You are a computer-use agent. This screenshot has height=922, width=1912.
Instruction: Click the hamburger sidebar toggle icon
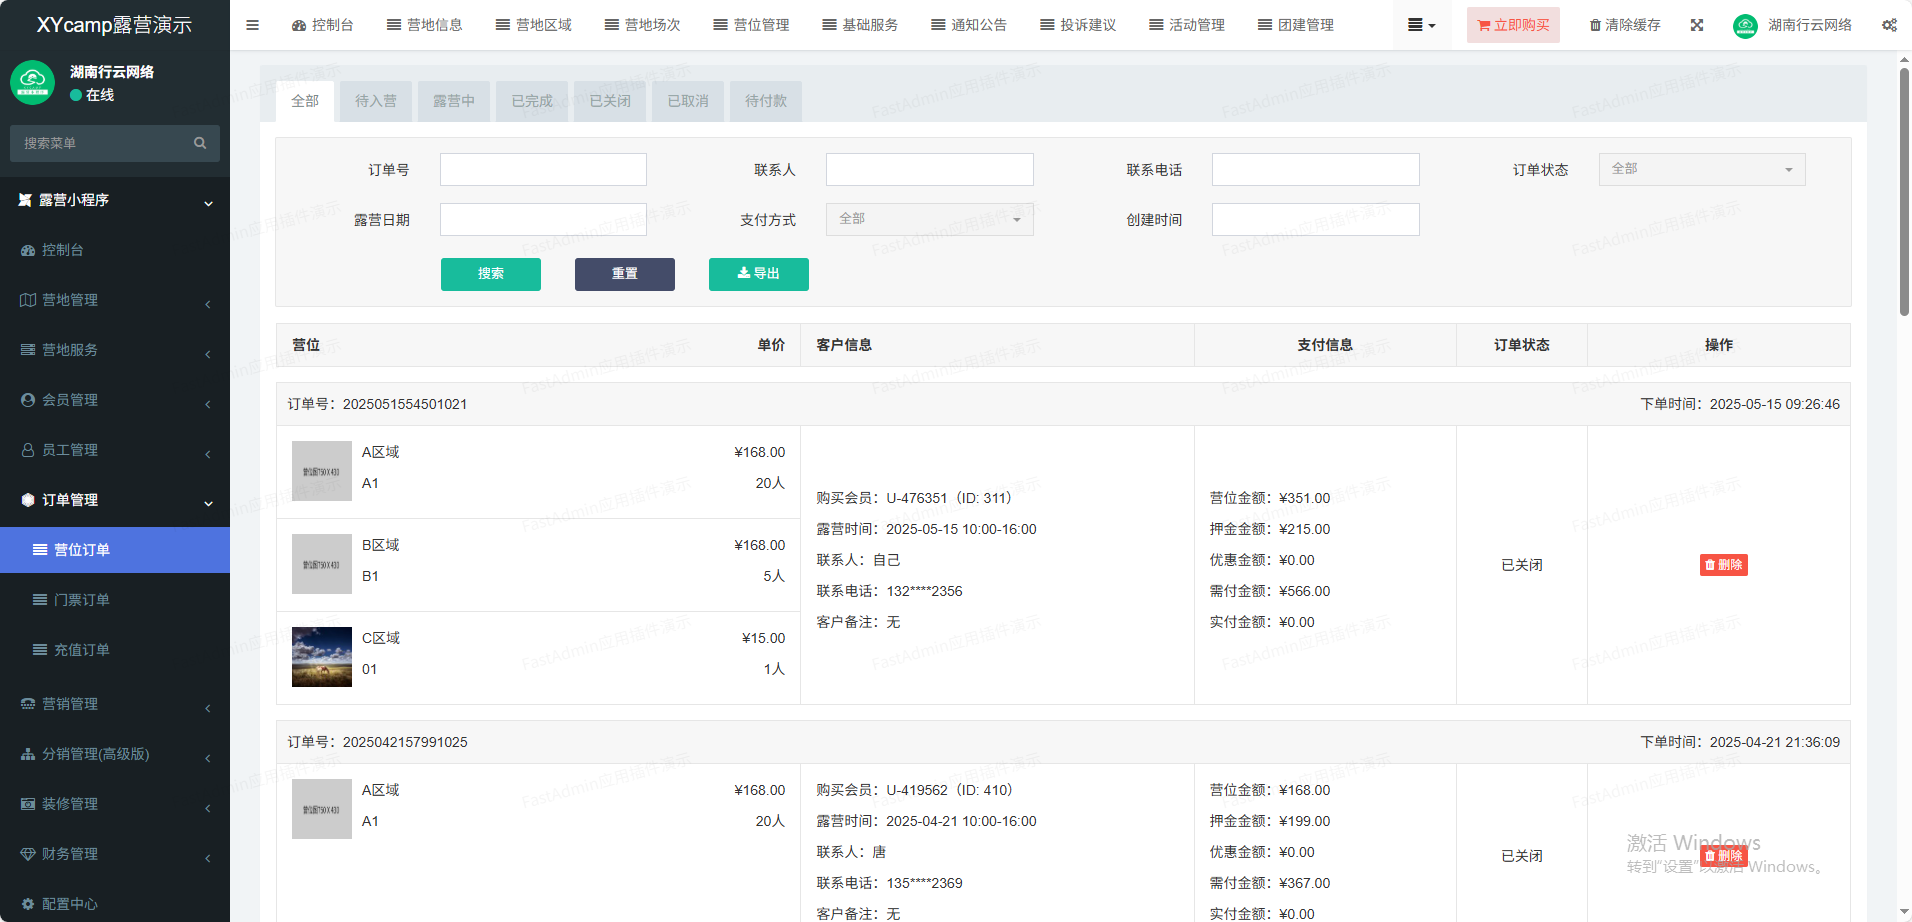pyautogui.click(x=252, y=25)
